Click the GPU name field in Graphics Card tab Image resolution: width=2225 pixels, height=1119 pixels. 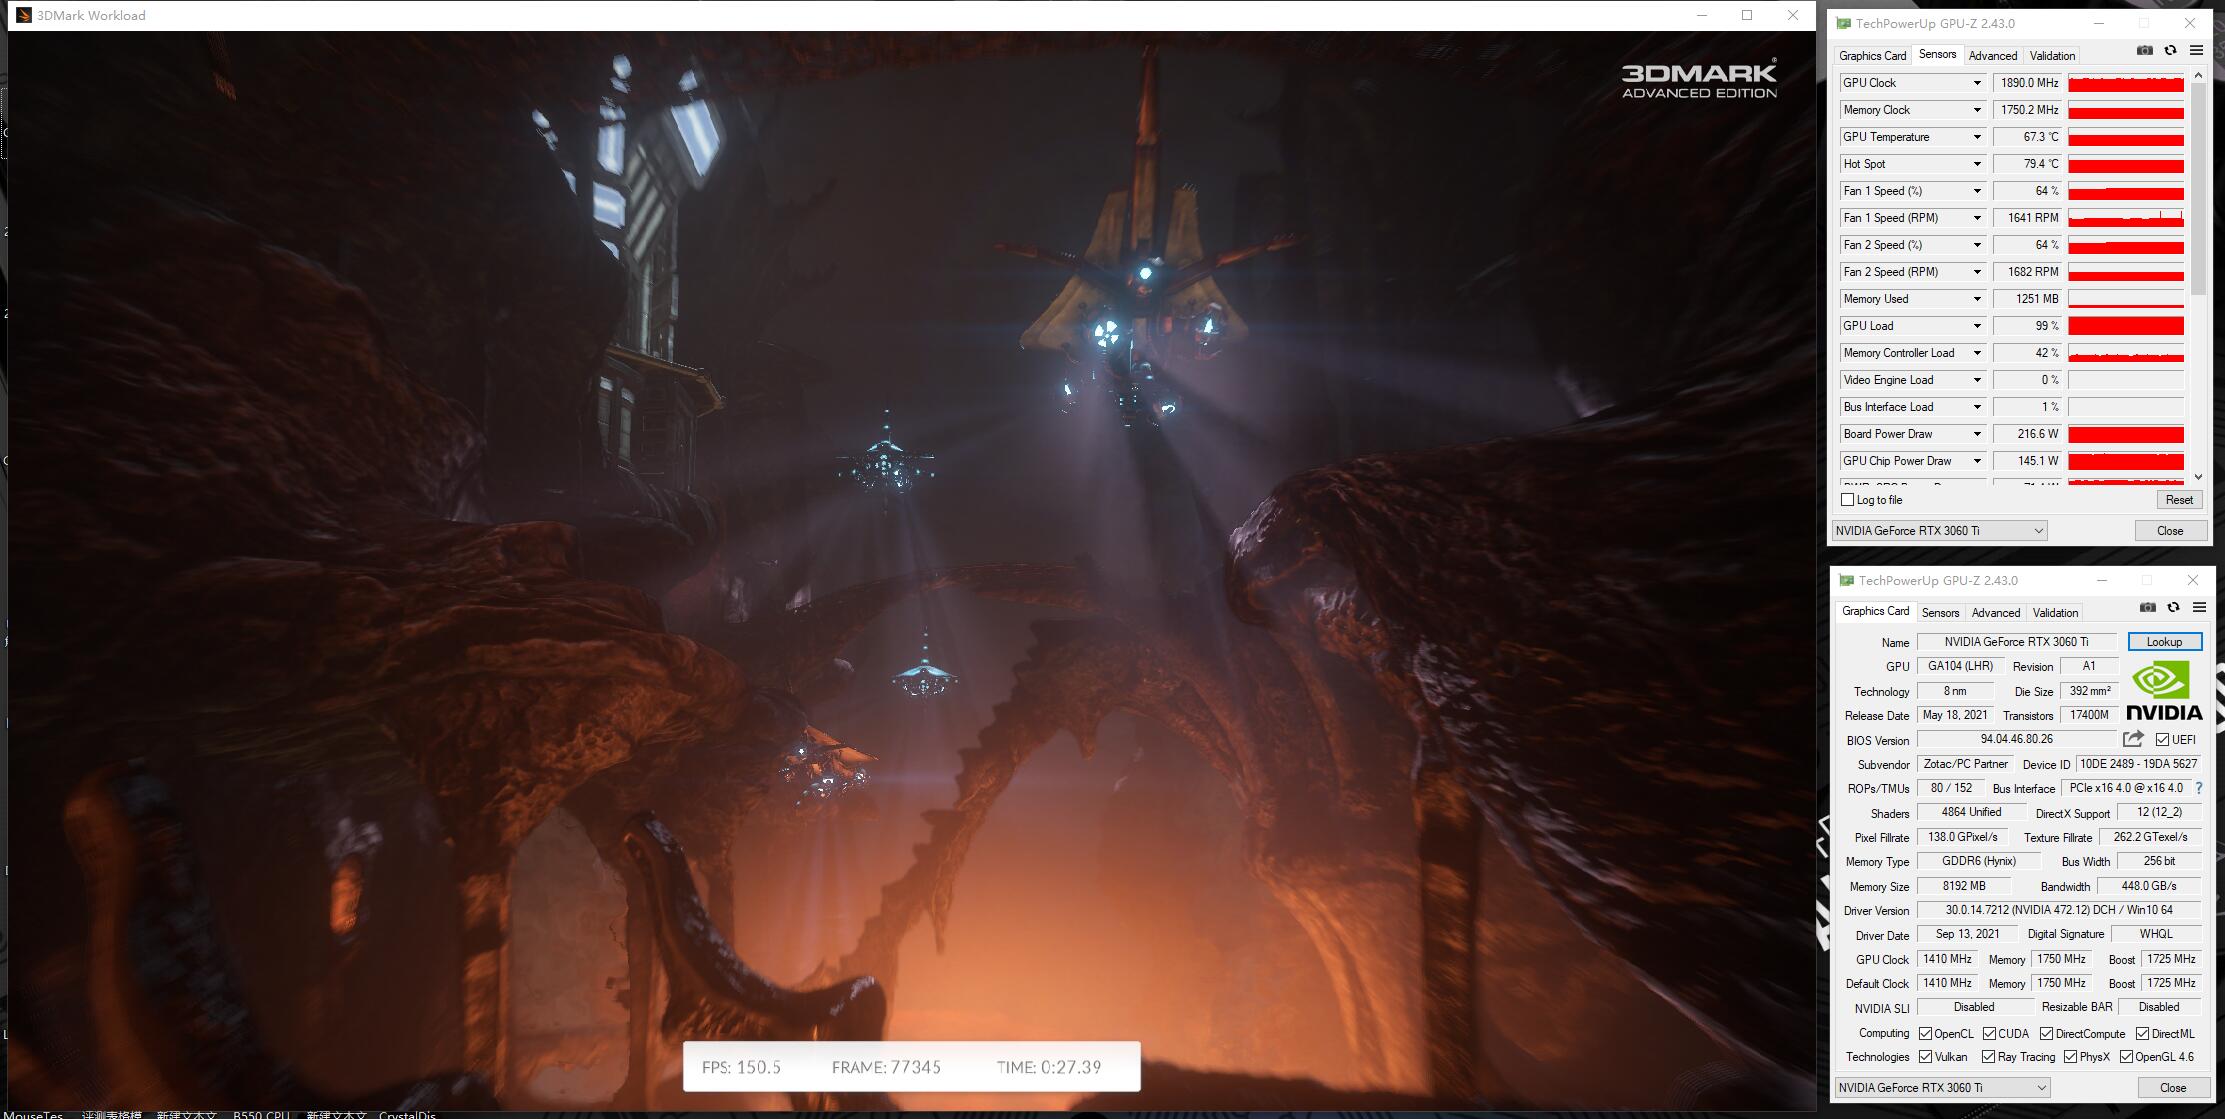point(2016,642)
